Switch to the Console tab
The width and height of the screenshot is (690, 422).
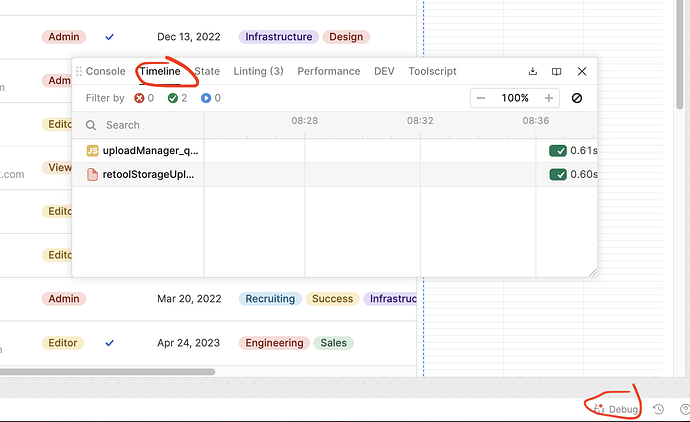point(105,72)
